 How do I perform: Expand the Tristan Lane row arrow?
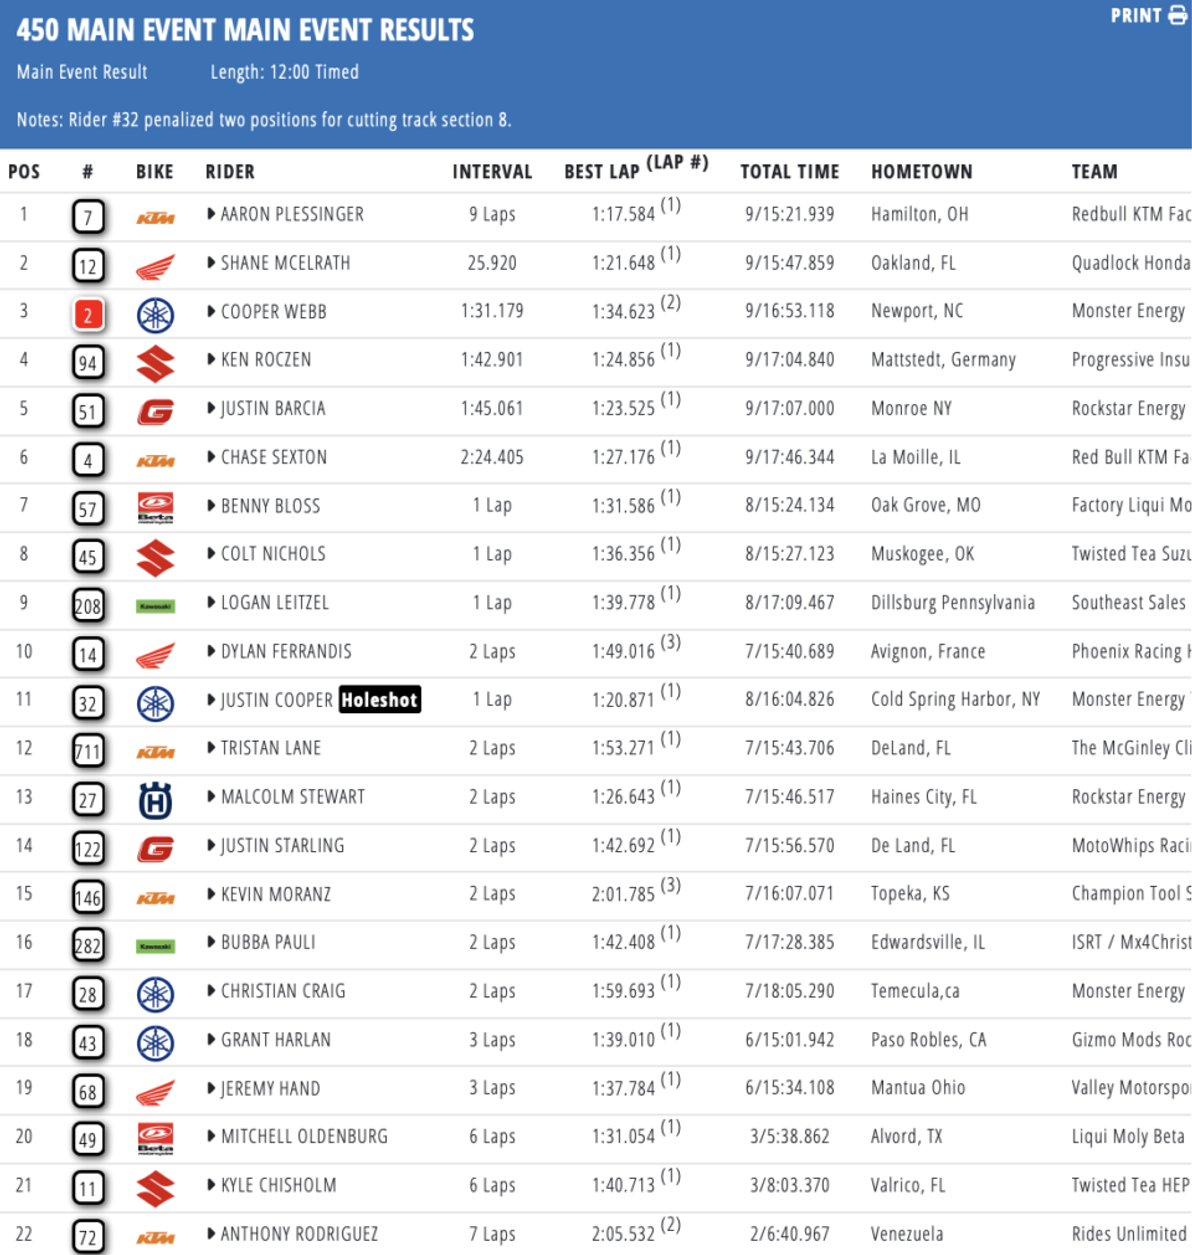[211, 748]
